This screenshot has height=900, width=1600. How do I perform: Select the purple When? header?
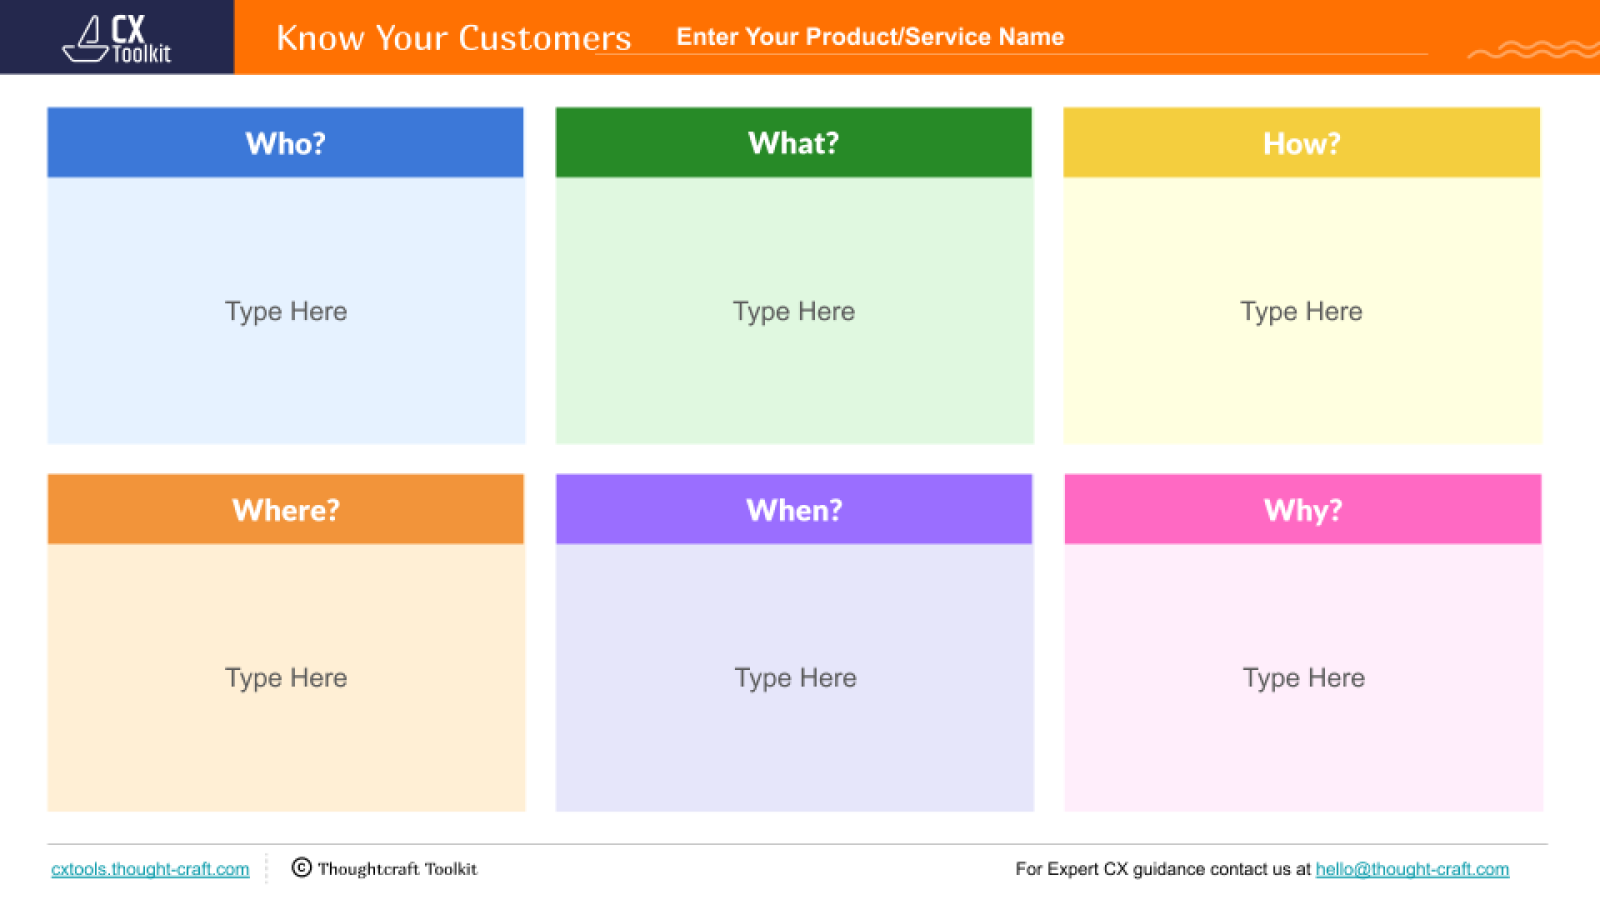794,510
